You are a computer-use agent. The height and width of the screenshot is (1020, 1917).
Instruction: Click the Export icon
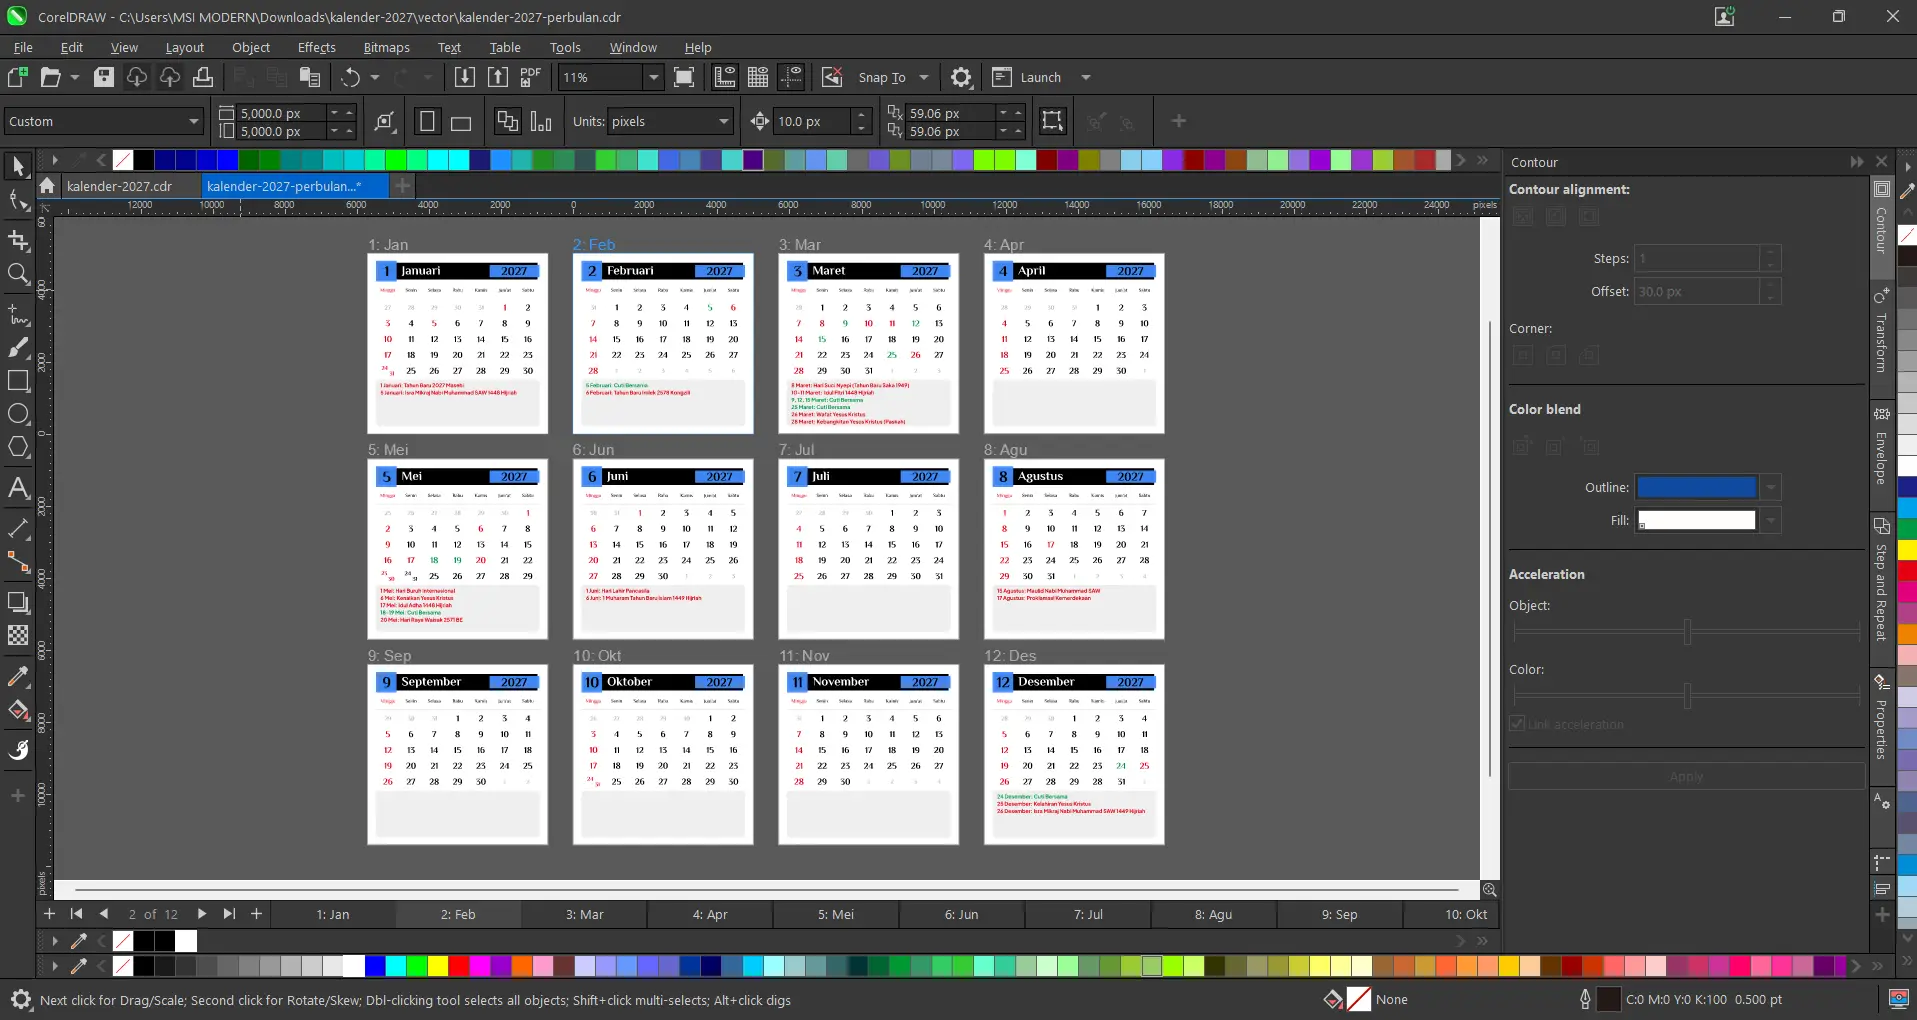(x=498, y=77)
